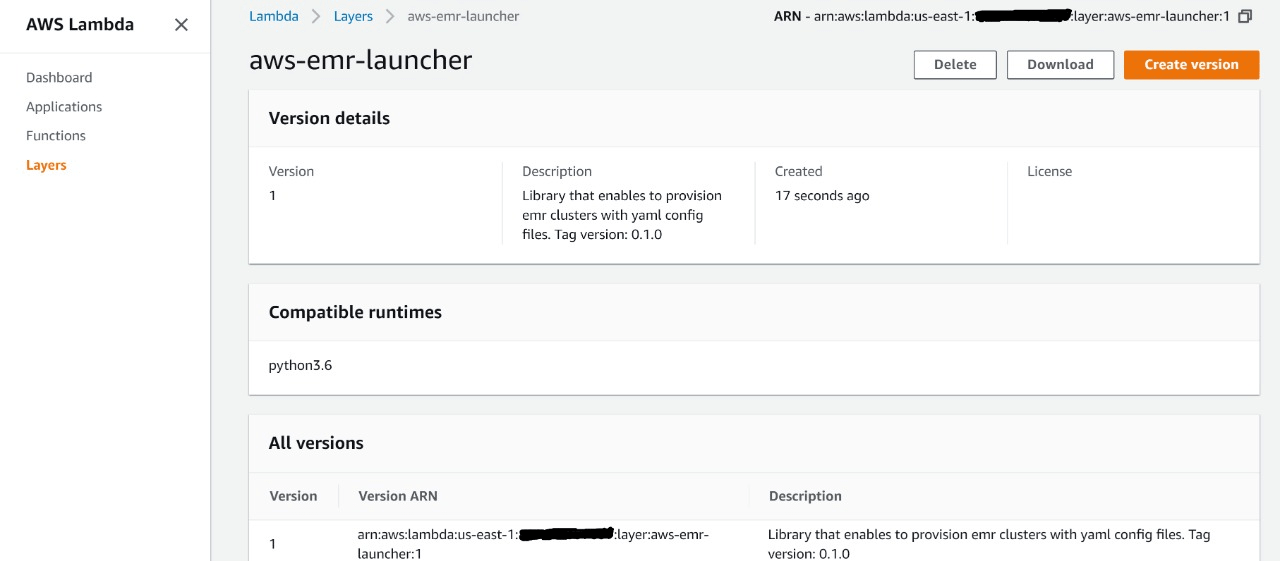This screenshot has height=561, width=1280.
Task: Select the version ARN in row 1
Action: (x=533, y=543)
